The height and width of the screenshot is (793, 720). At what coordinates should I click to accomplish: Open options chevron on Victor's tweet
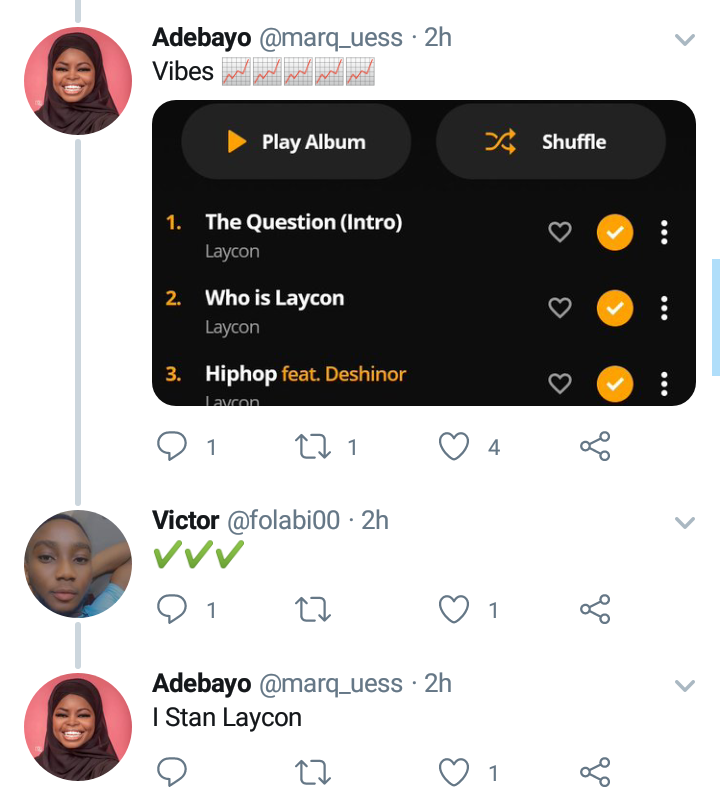coord(685,522)
